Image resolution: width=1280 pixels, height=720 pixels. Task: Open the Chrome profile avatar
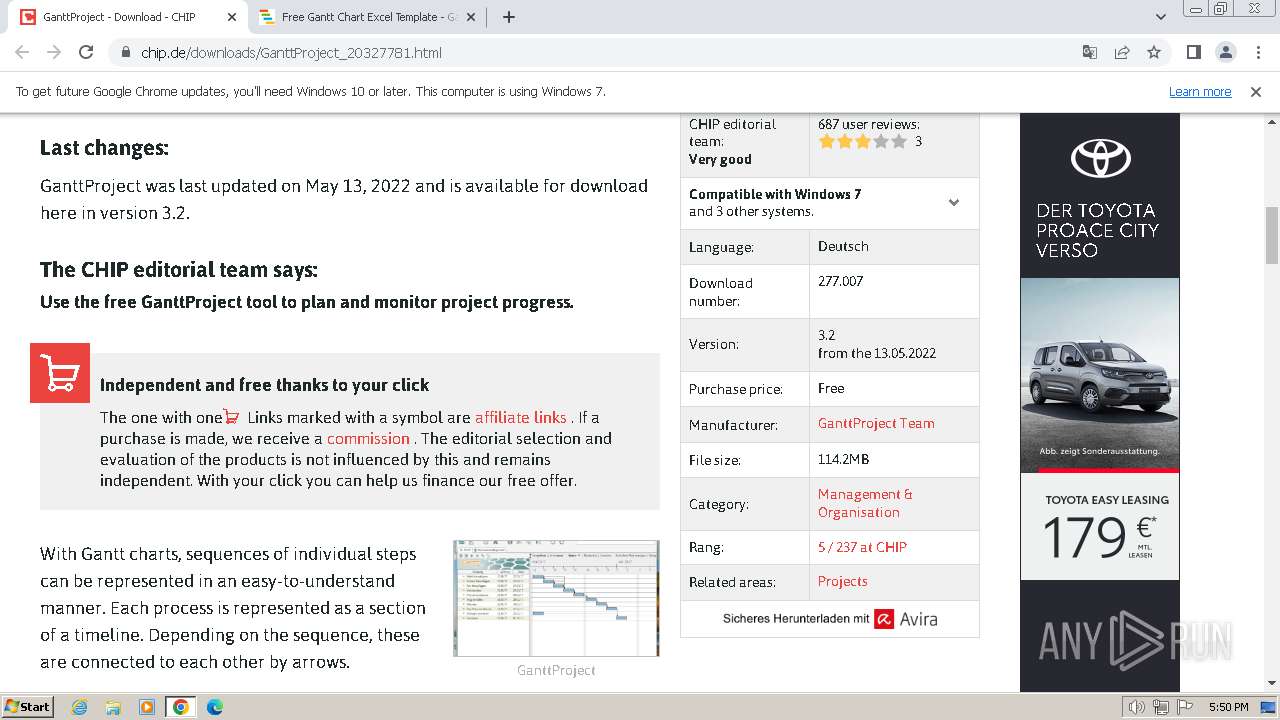coord(1225,52)
